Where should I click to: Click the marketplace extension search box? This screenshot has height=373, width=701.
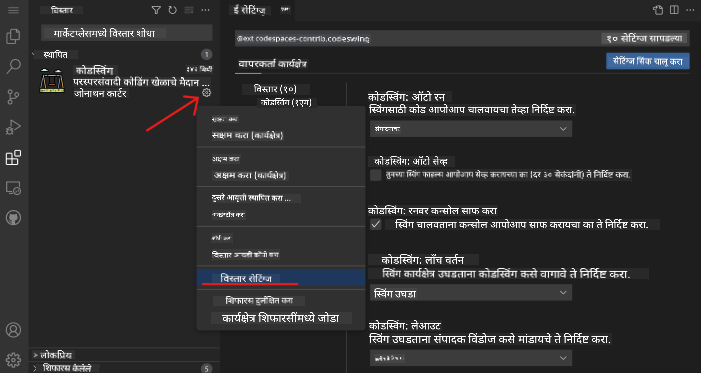pyautogui.click(x=127, y=34)
